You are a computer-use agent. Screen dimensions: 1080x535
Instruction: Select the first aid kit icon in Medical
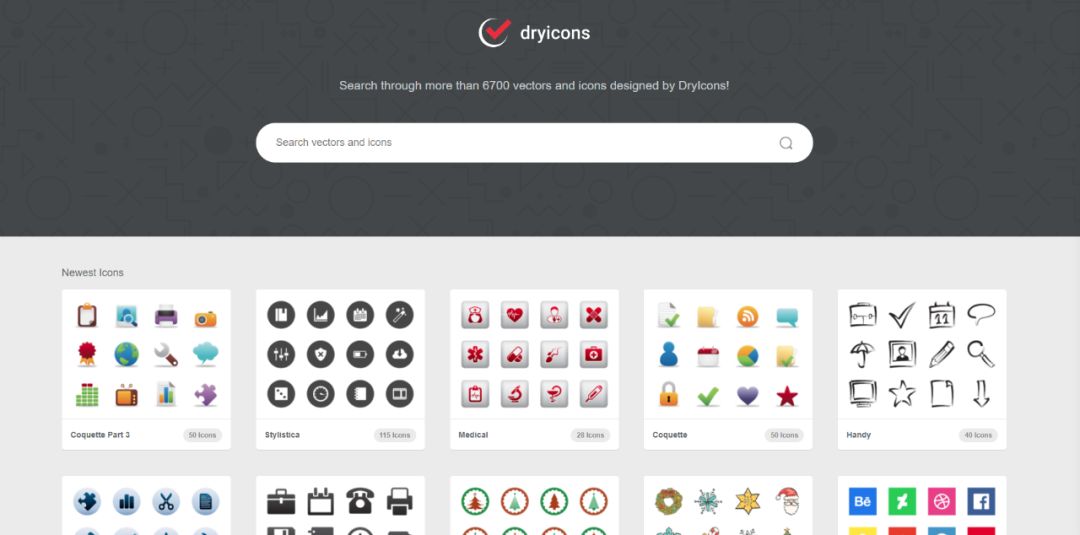[594, 354]
